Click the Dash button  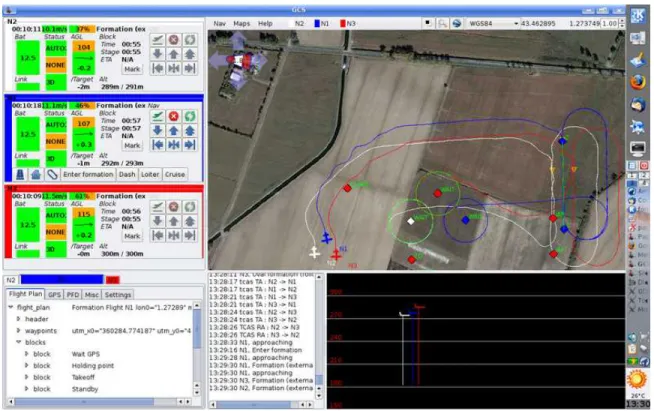pos(127,174)
